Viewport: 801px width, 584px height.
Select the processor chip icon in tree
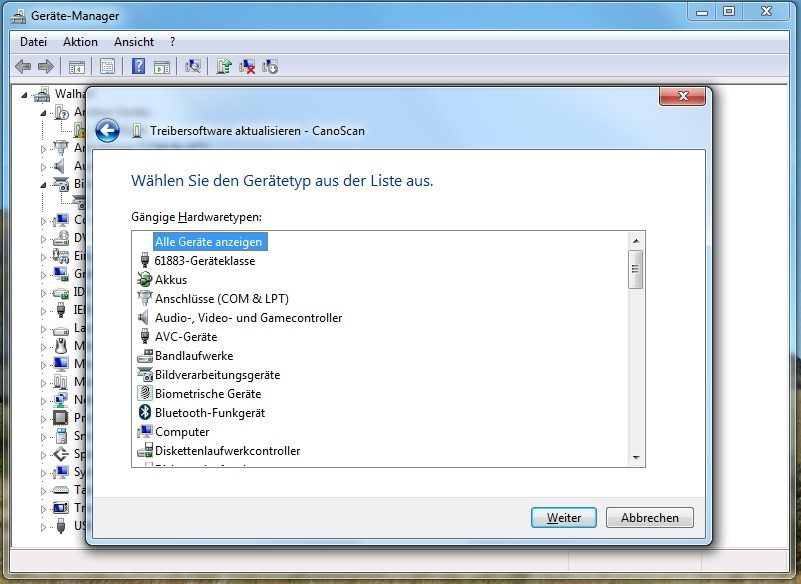pos(61,418)
